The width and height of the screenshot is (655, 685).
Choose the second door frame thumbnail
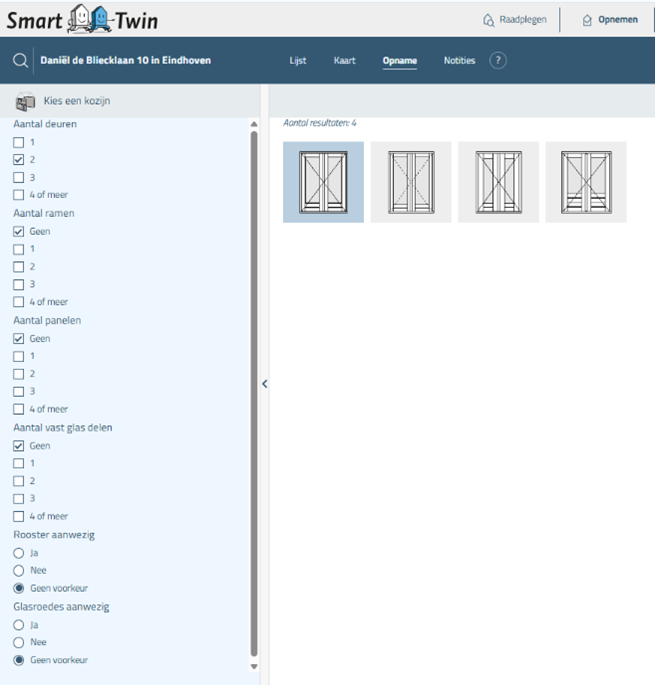pos(411,182)
